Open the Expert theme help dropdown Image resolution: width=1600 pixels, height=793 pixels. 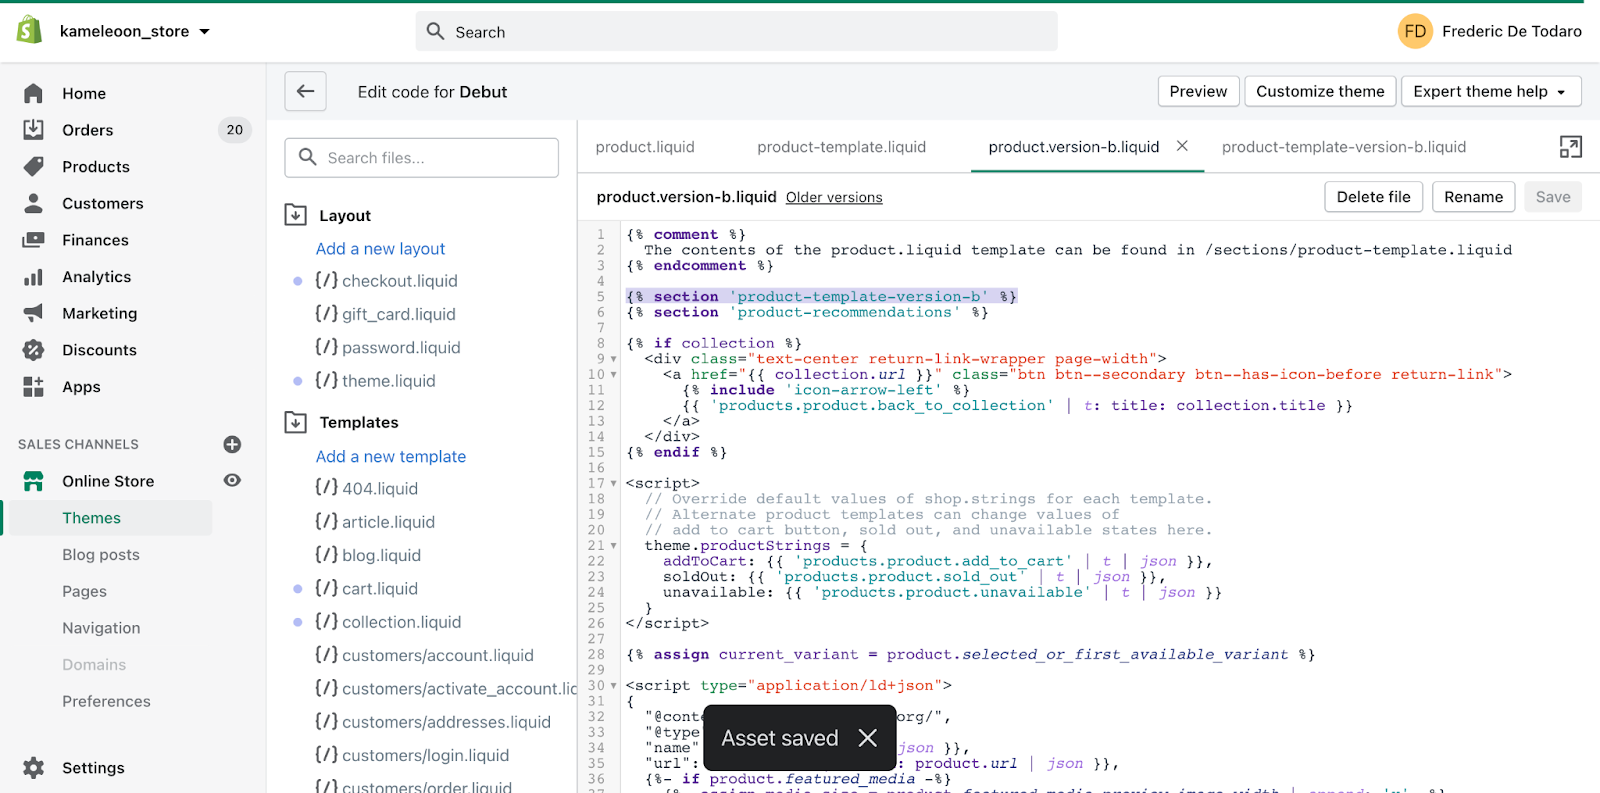[1490, 91]
